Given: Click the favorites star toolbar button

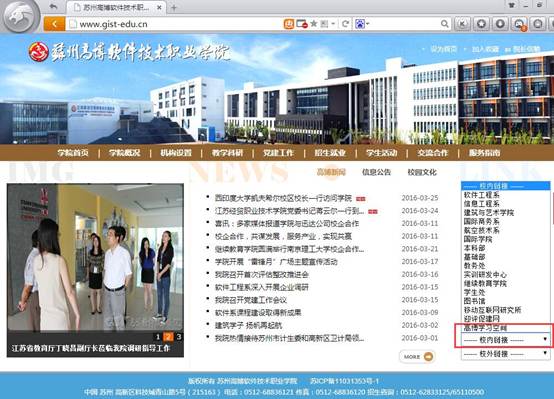Looking at the screenshot, I should pos(481,24).
